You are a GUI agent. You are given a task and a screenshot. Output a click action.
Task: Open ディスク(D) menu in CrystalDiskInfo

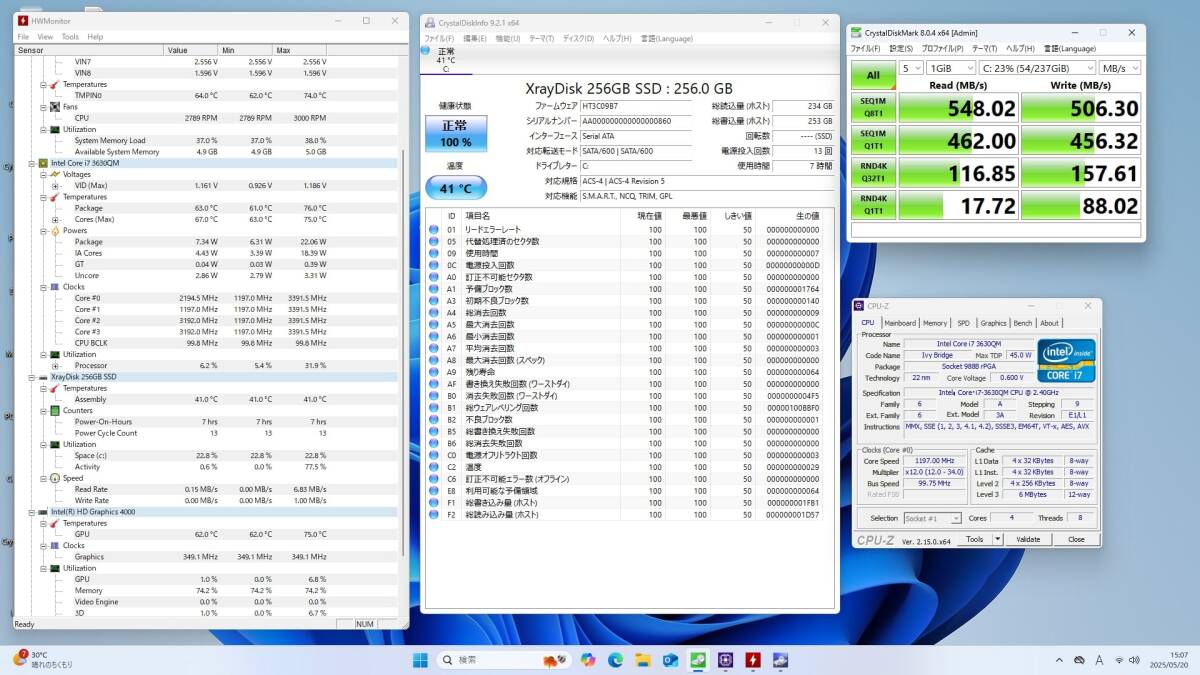coord(579,38)
